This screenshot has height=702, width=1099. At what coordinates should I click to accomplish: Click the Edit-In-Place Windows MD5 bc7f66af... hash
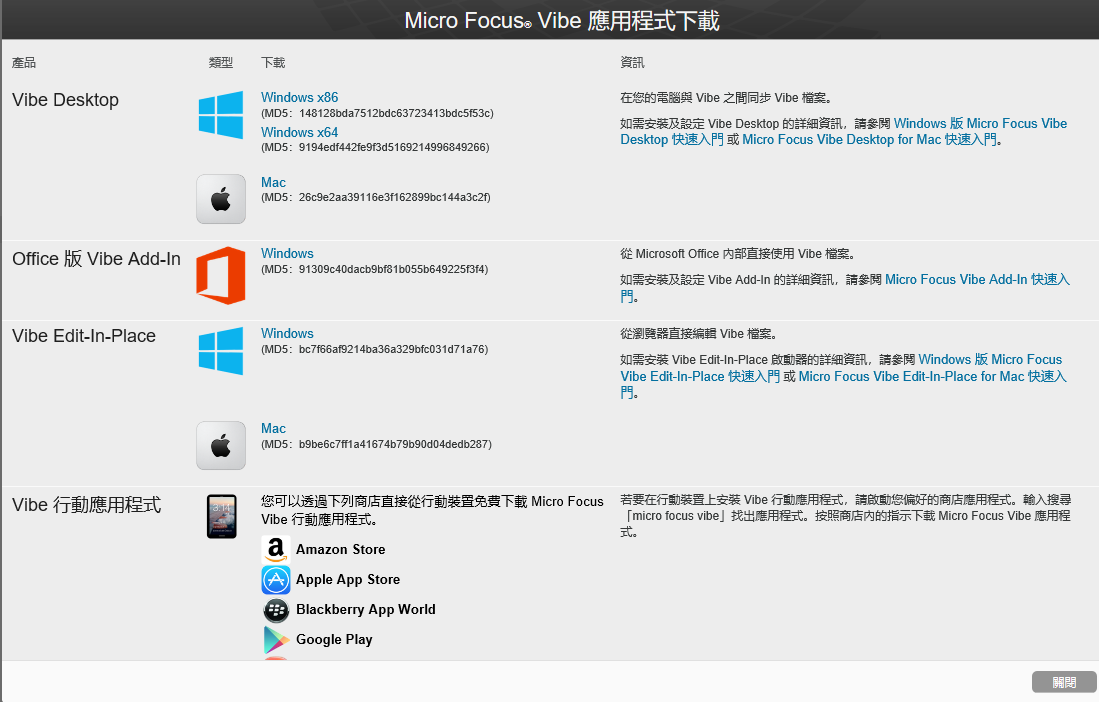pos(374,349)
